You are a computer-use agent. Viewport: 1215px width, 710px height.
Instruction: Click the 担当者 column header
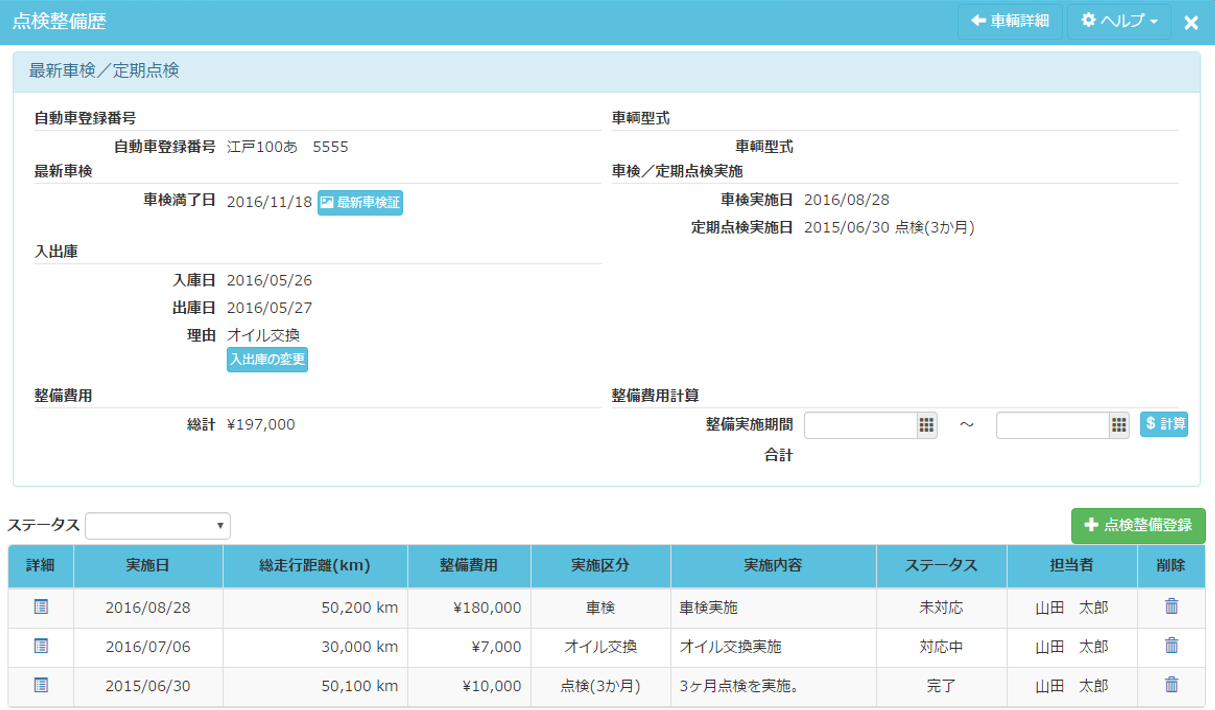click(x=1072, y=566)
